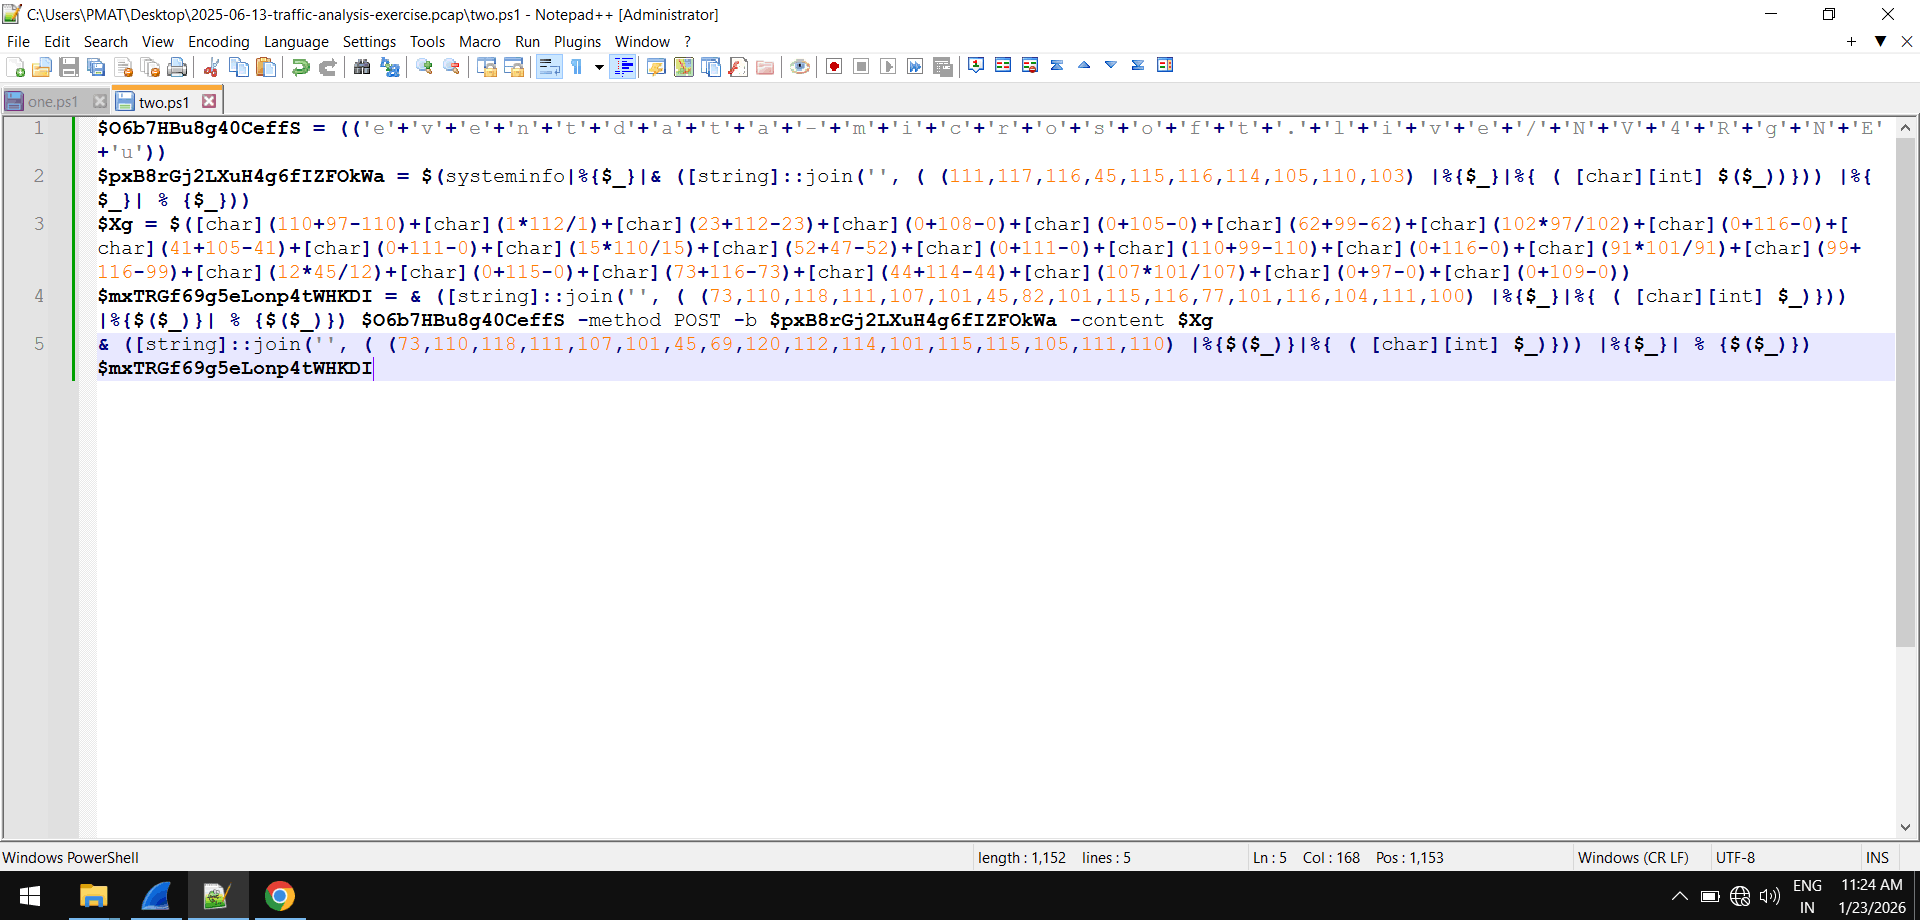Save all open files

(96, 66)
